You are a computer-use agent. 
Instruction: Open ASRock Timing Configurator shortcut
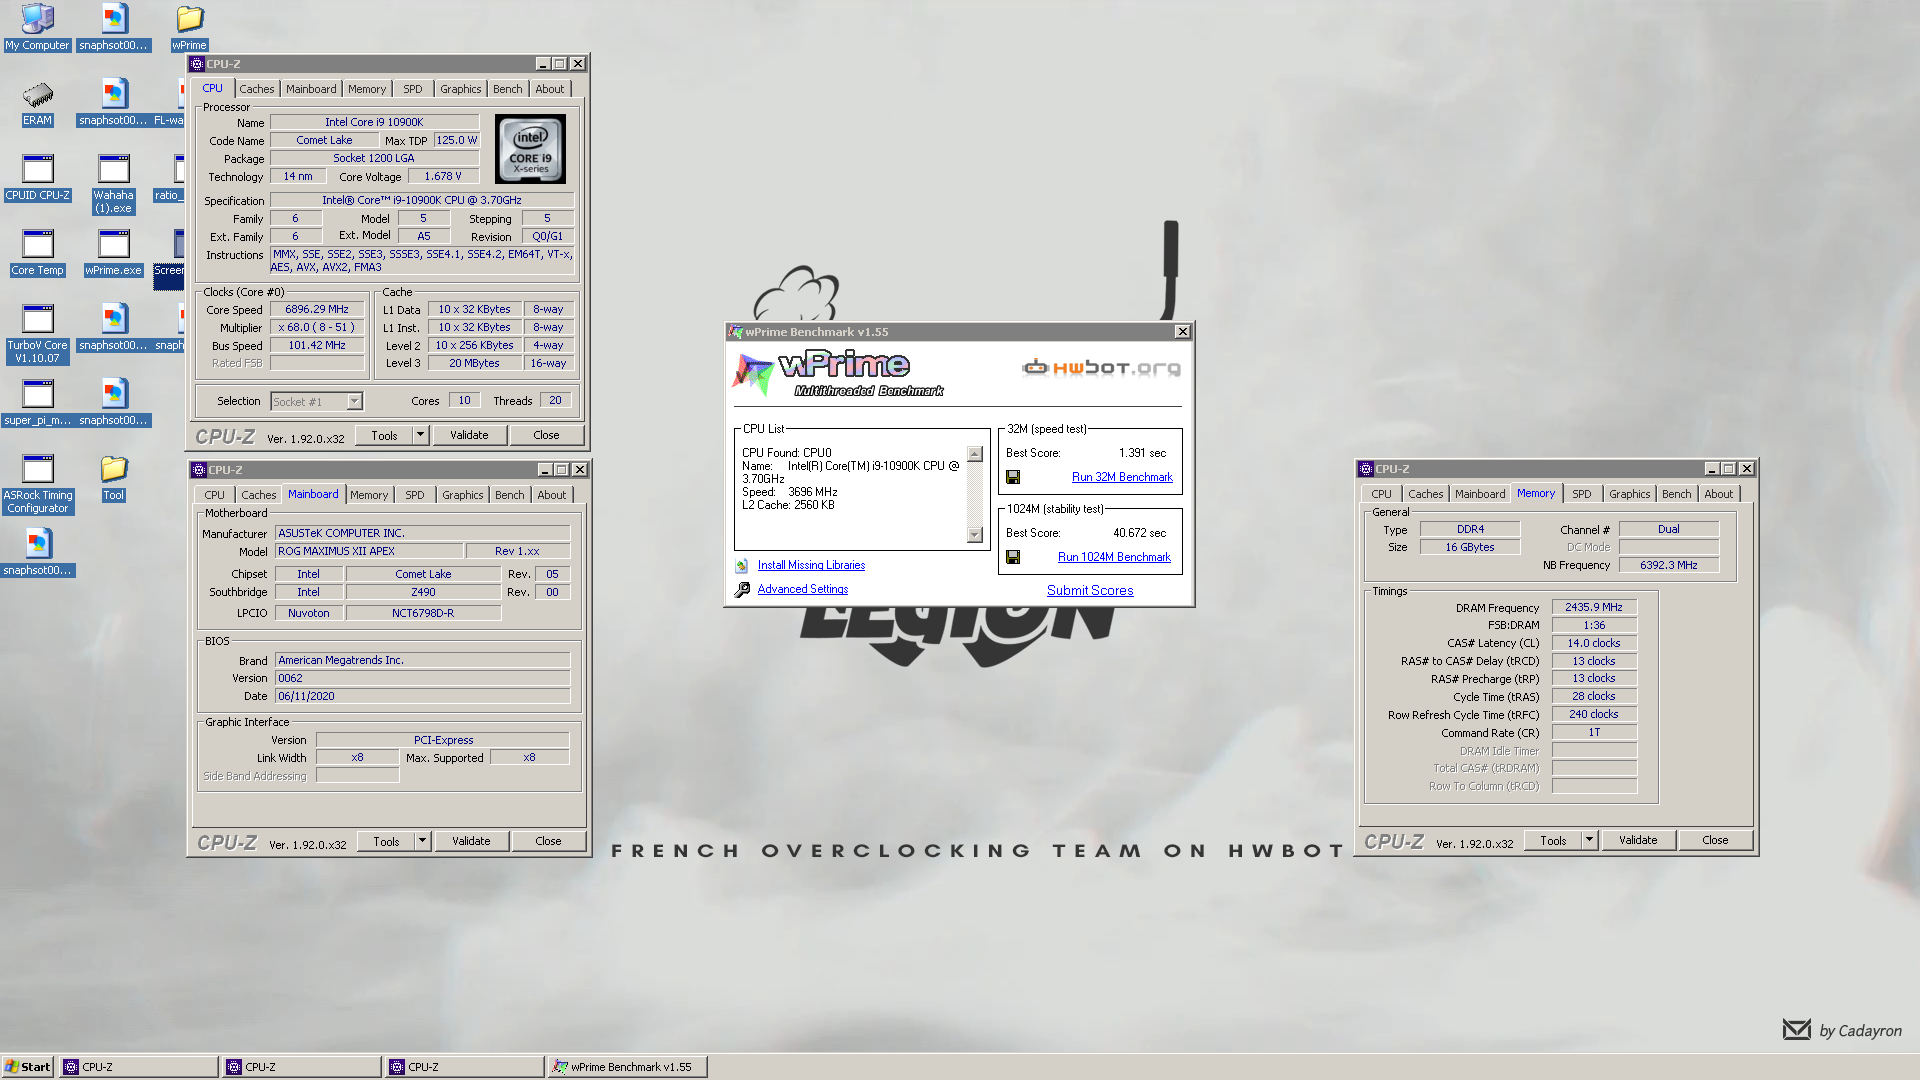(37, 484)
